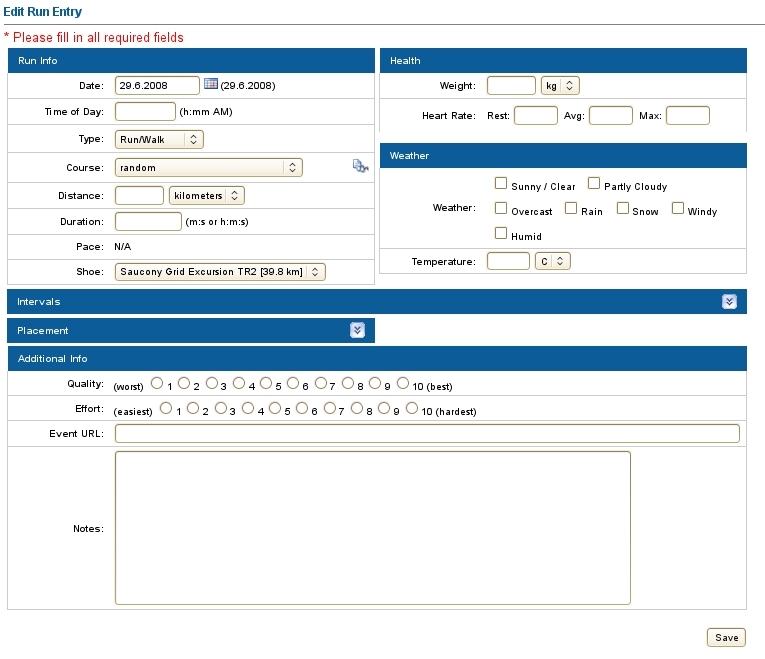Select Effort rating 6
The image size is (765, 659).
(302, 408)
